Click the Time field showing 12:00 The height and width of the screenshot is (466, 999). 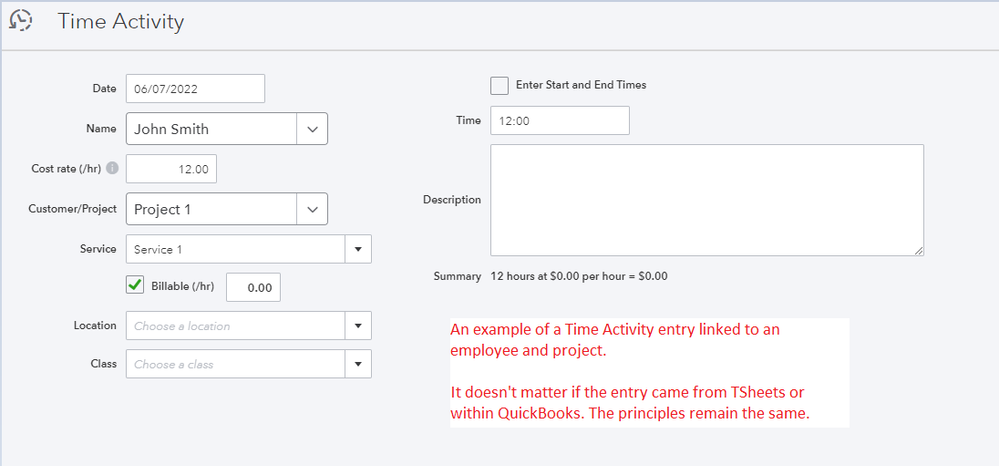(x=559, y=120)
